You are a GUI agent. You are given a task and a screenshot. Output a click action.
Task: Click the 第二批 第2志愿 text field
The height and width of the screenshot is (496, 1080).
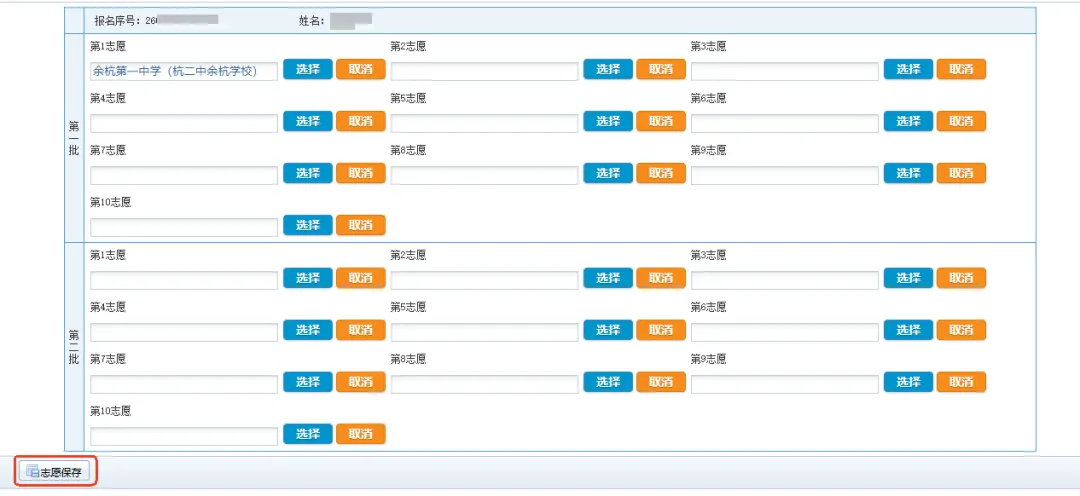pos(484,280)
